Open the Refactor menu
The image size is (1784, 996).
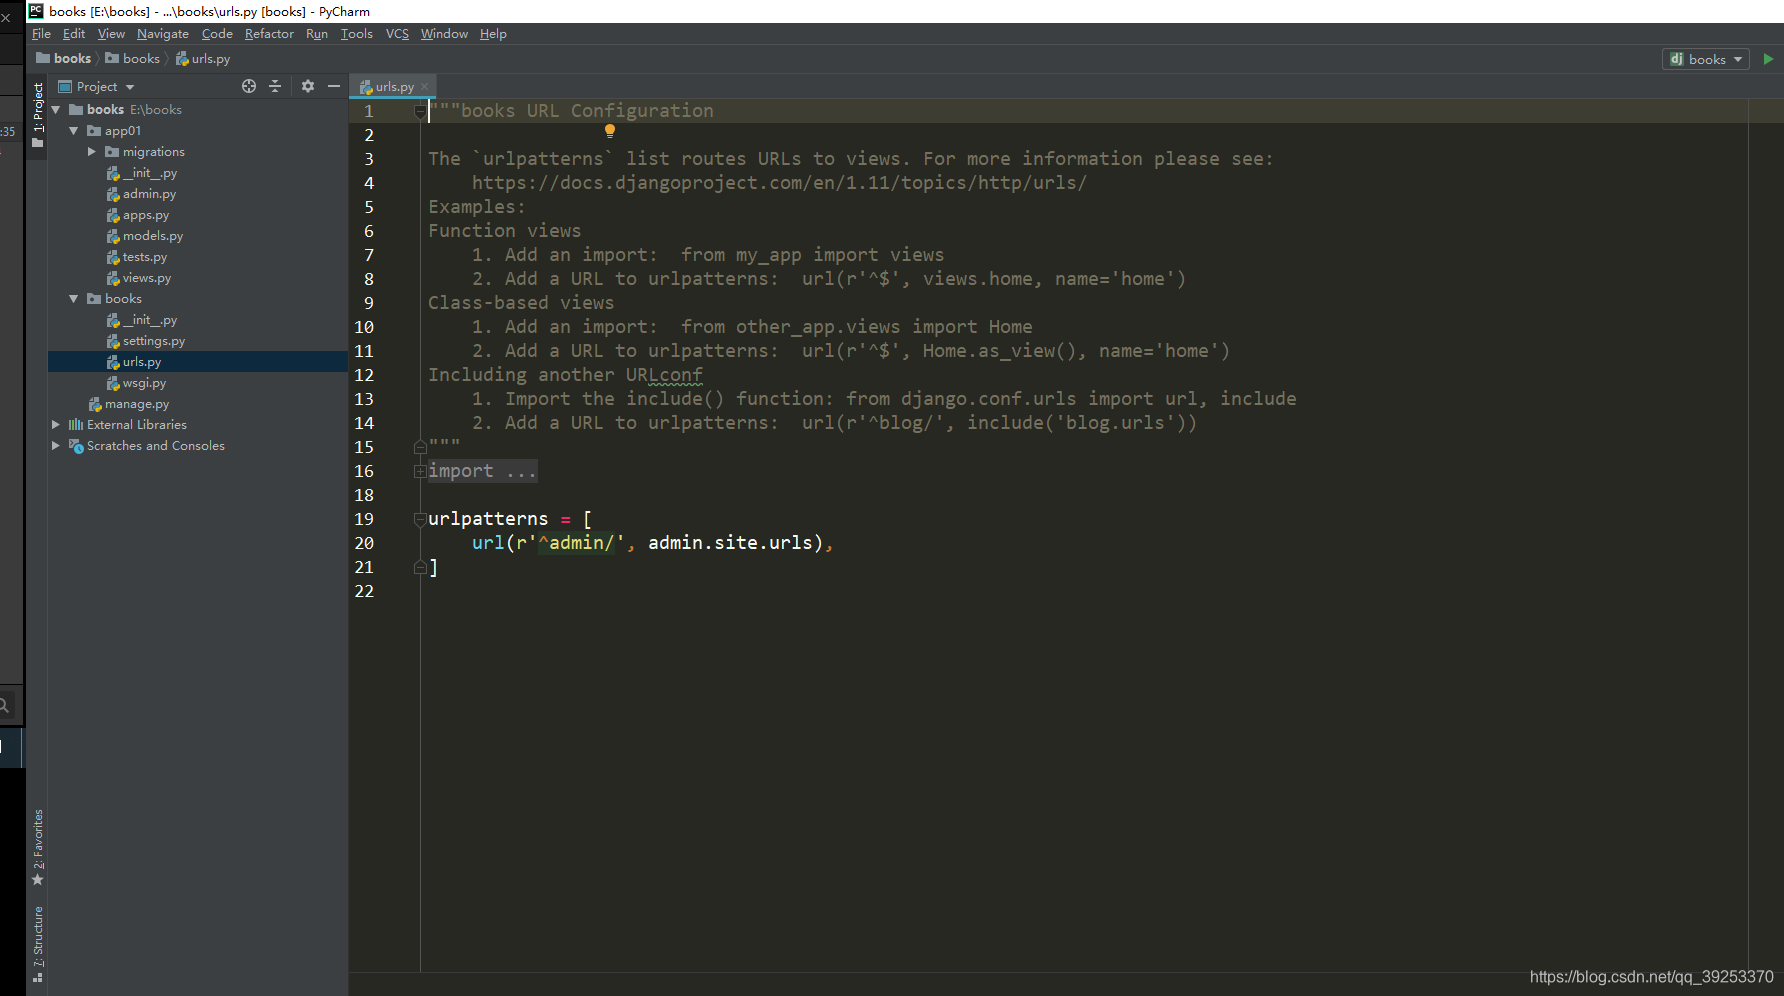tap(269, 34)
